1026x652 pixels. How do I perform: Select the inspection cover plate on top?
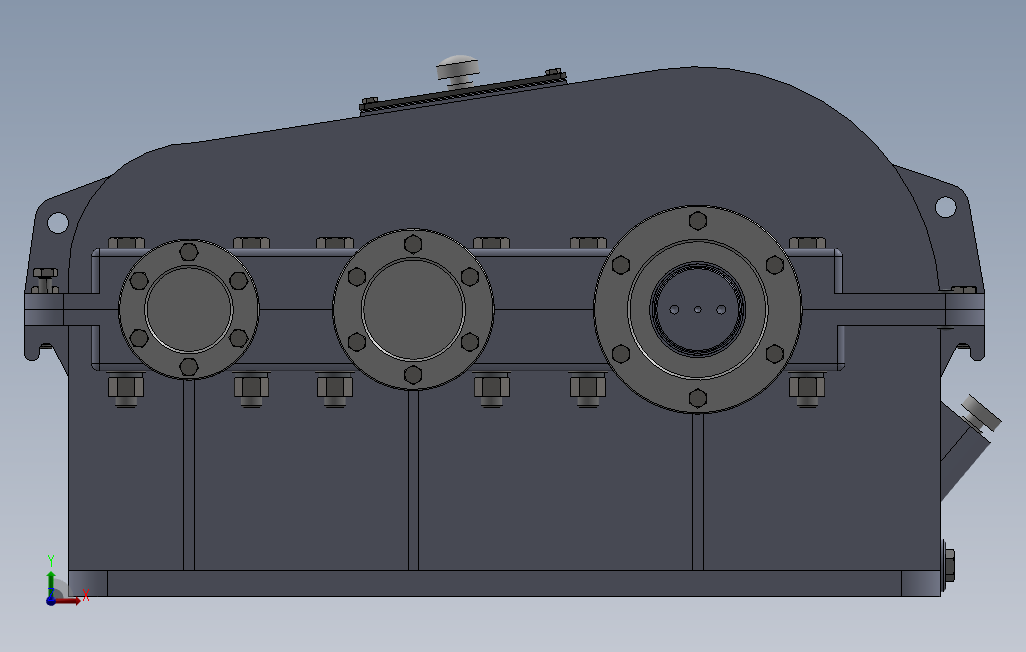(463, 92)
